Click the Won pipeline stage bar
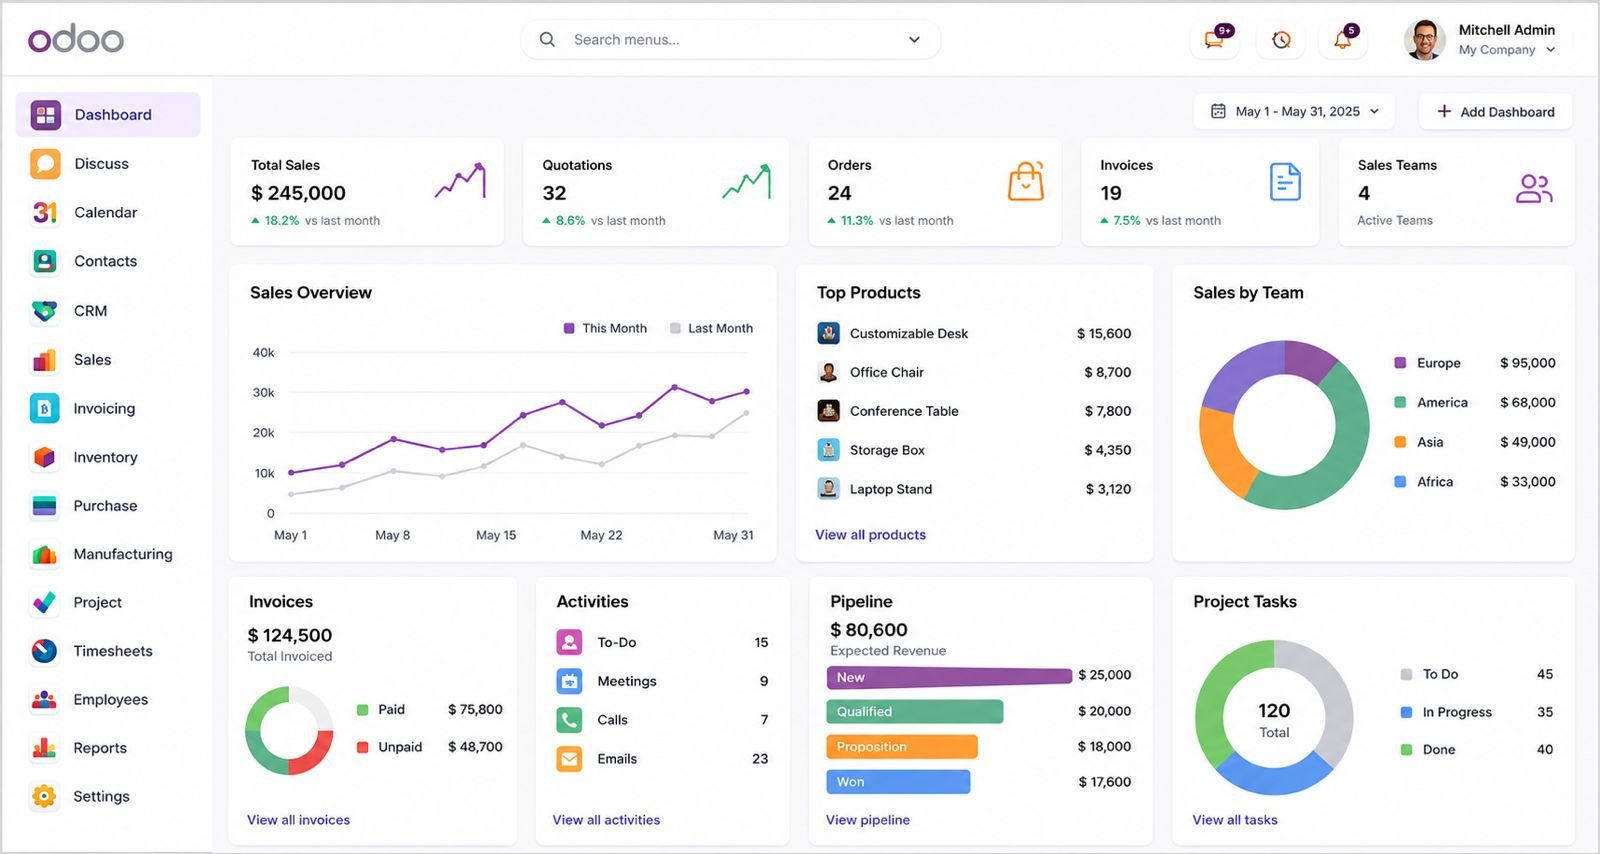Screen dimensions: 1600x854 [898, 782]
